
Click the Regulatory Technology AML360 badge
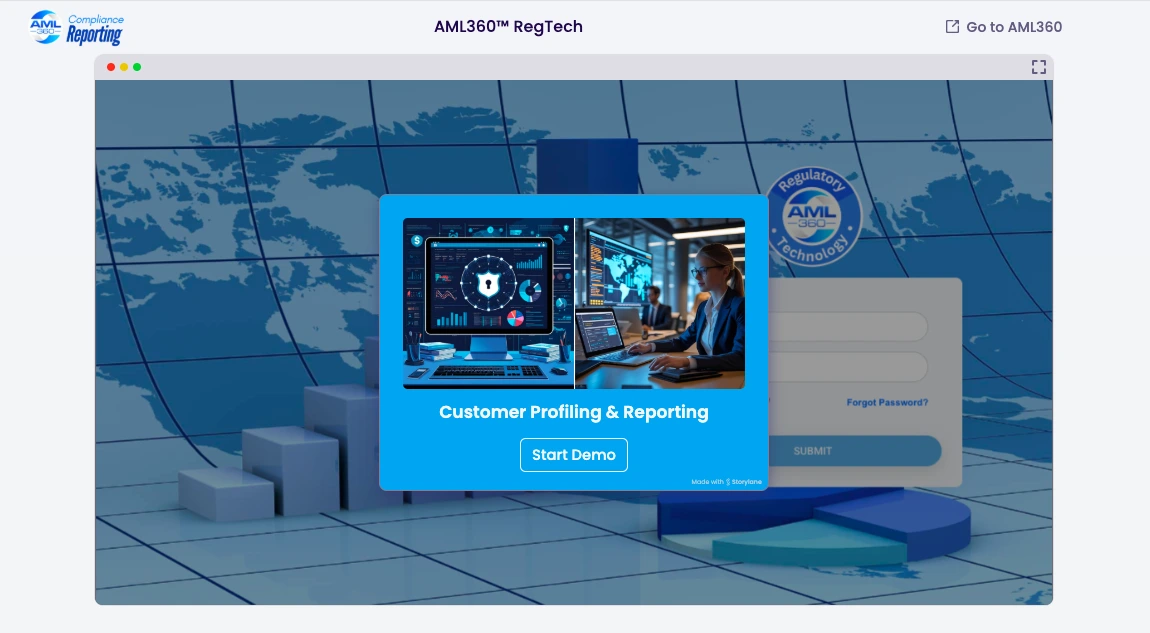(812, 217)
